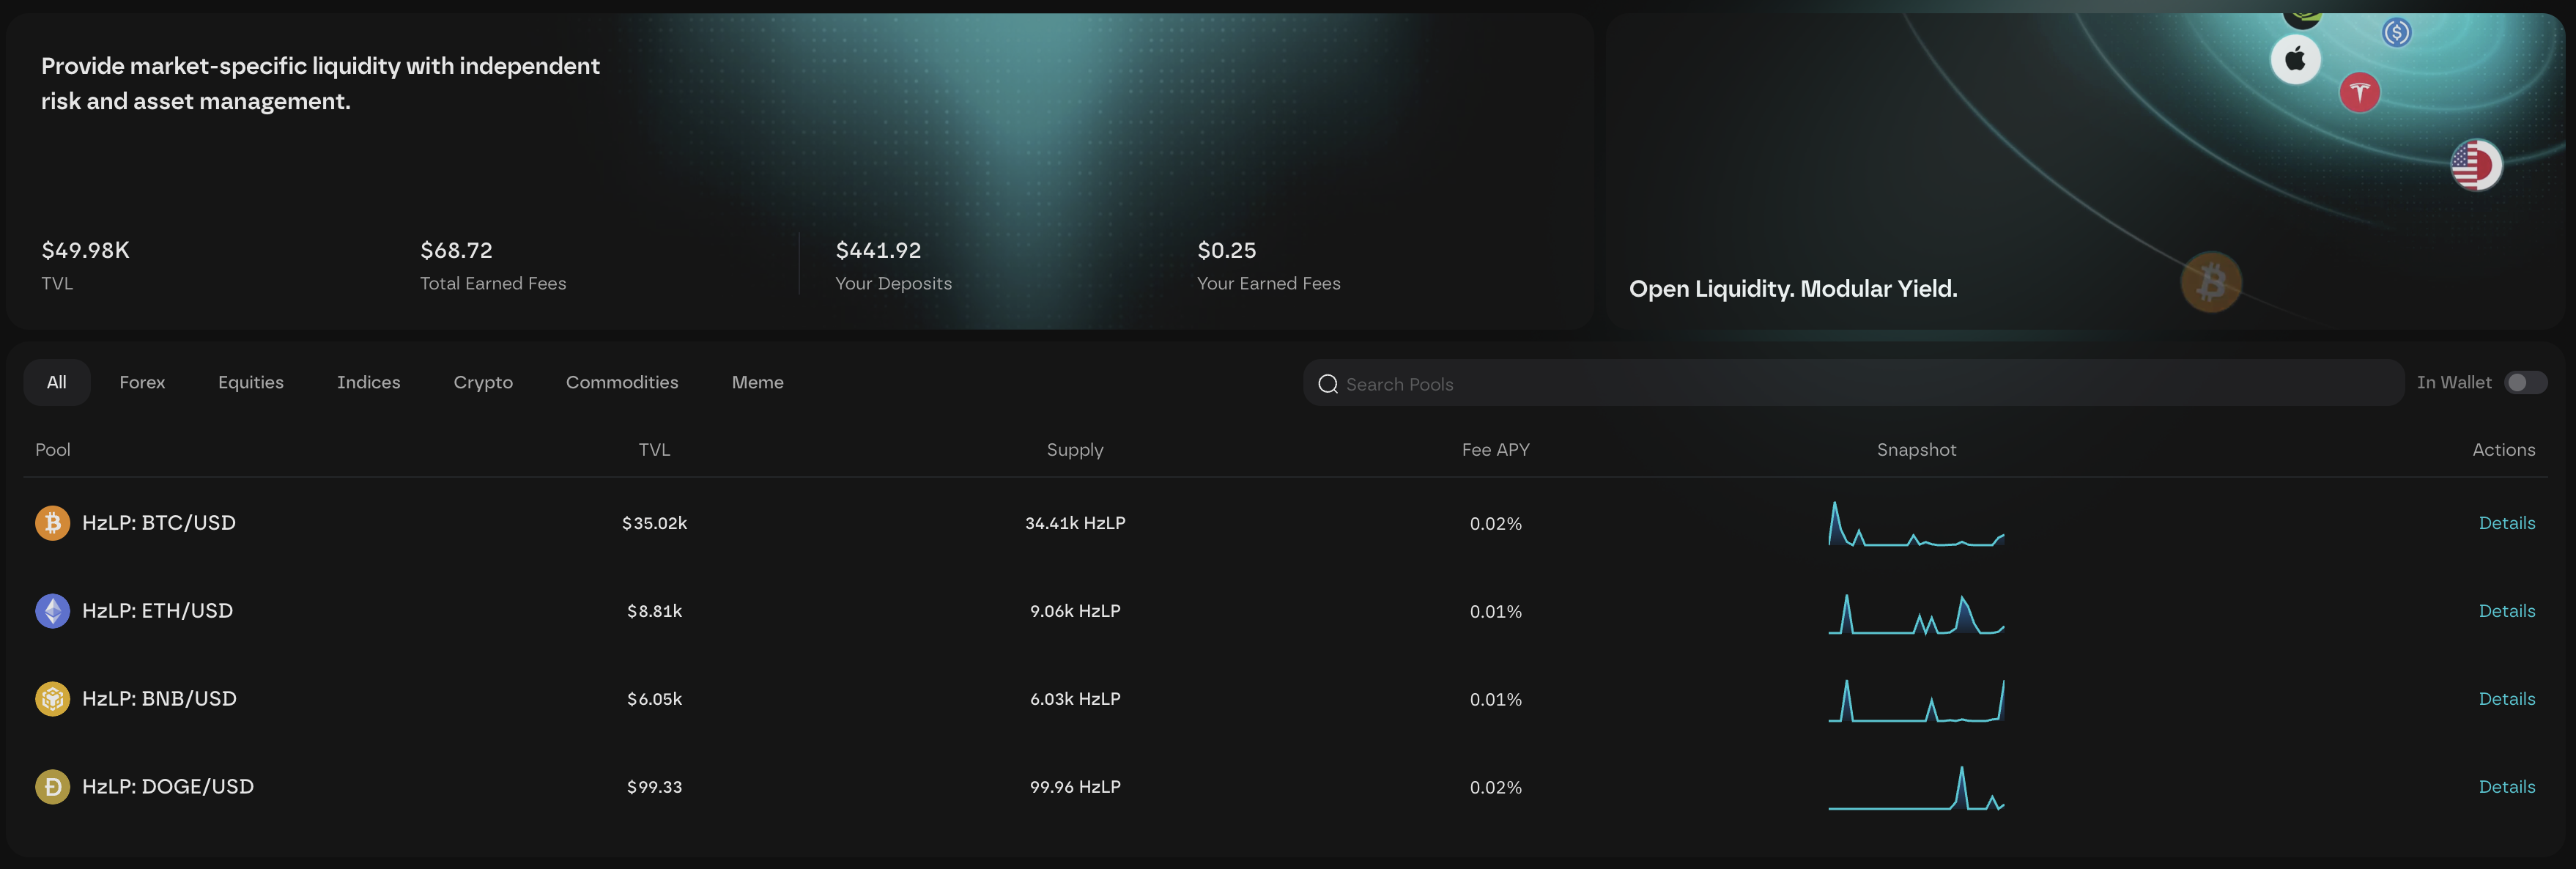Show the Meme pools tab
This screenshot has width=2576, height=869.
pos(757,383)
